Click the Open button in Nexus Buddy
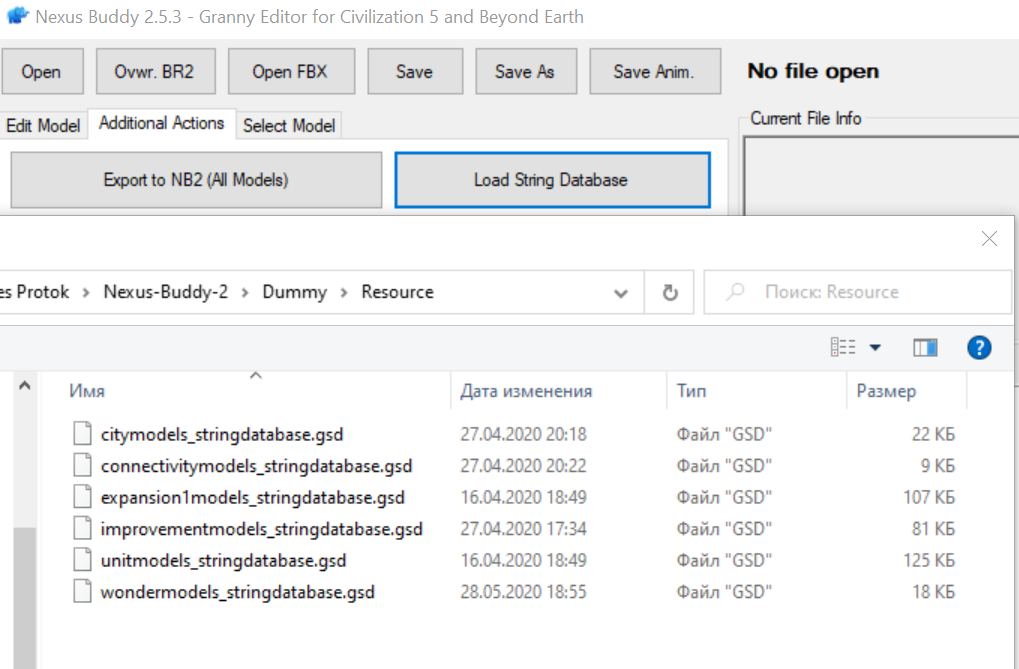The width and height of the screenshot is (1019, 669). (x=42, y=72)
